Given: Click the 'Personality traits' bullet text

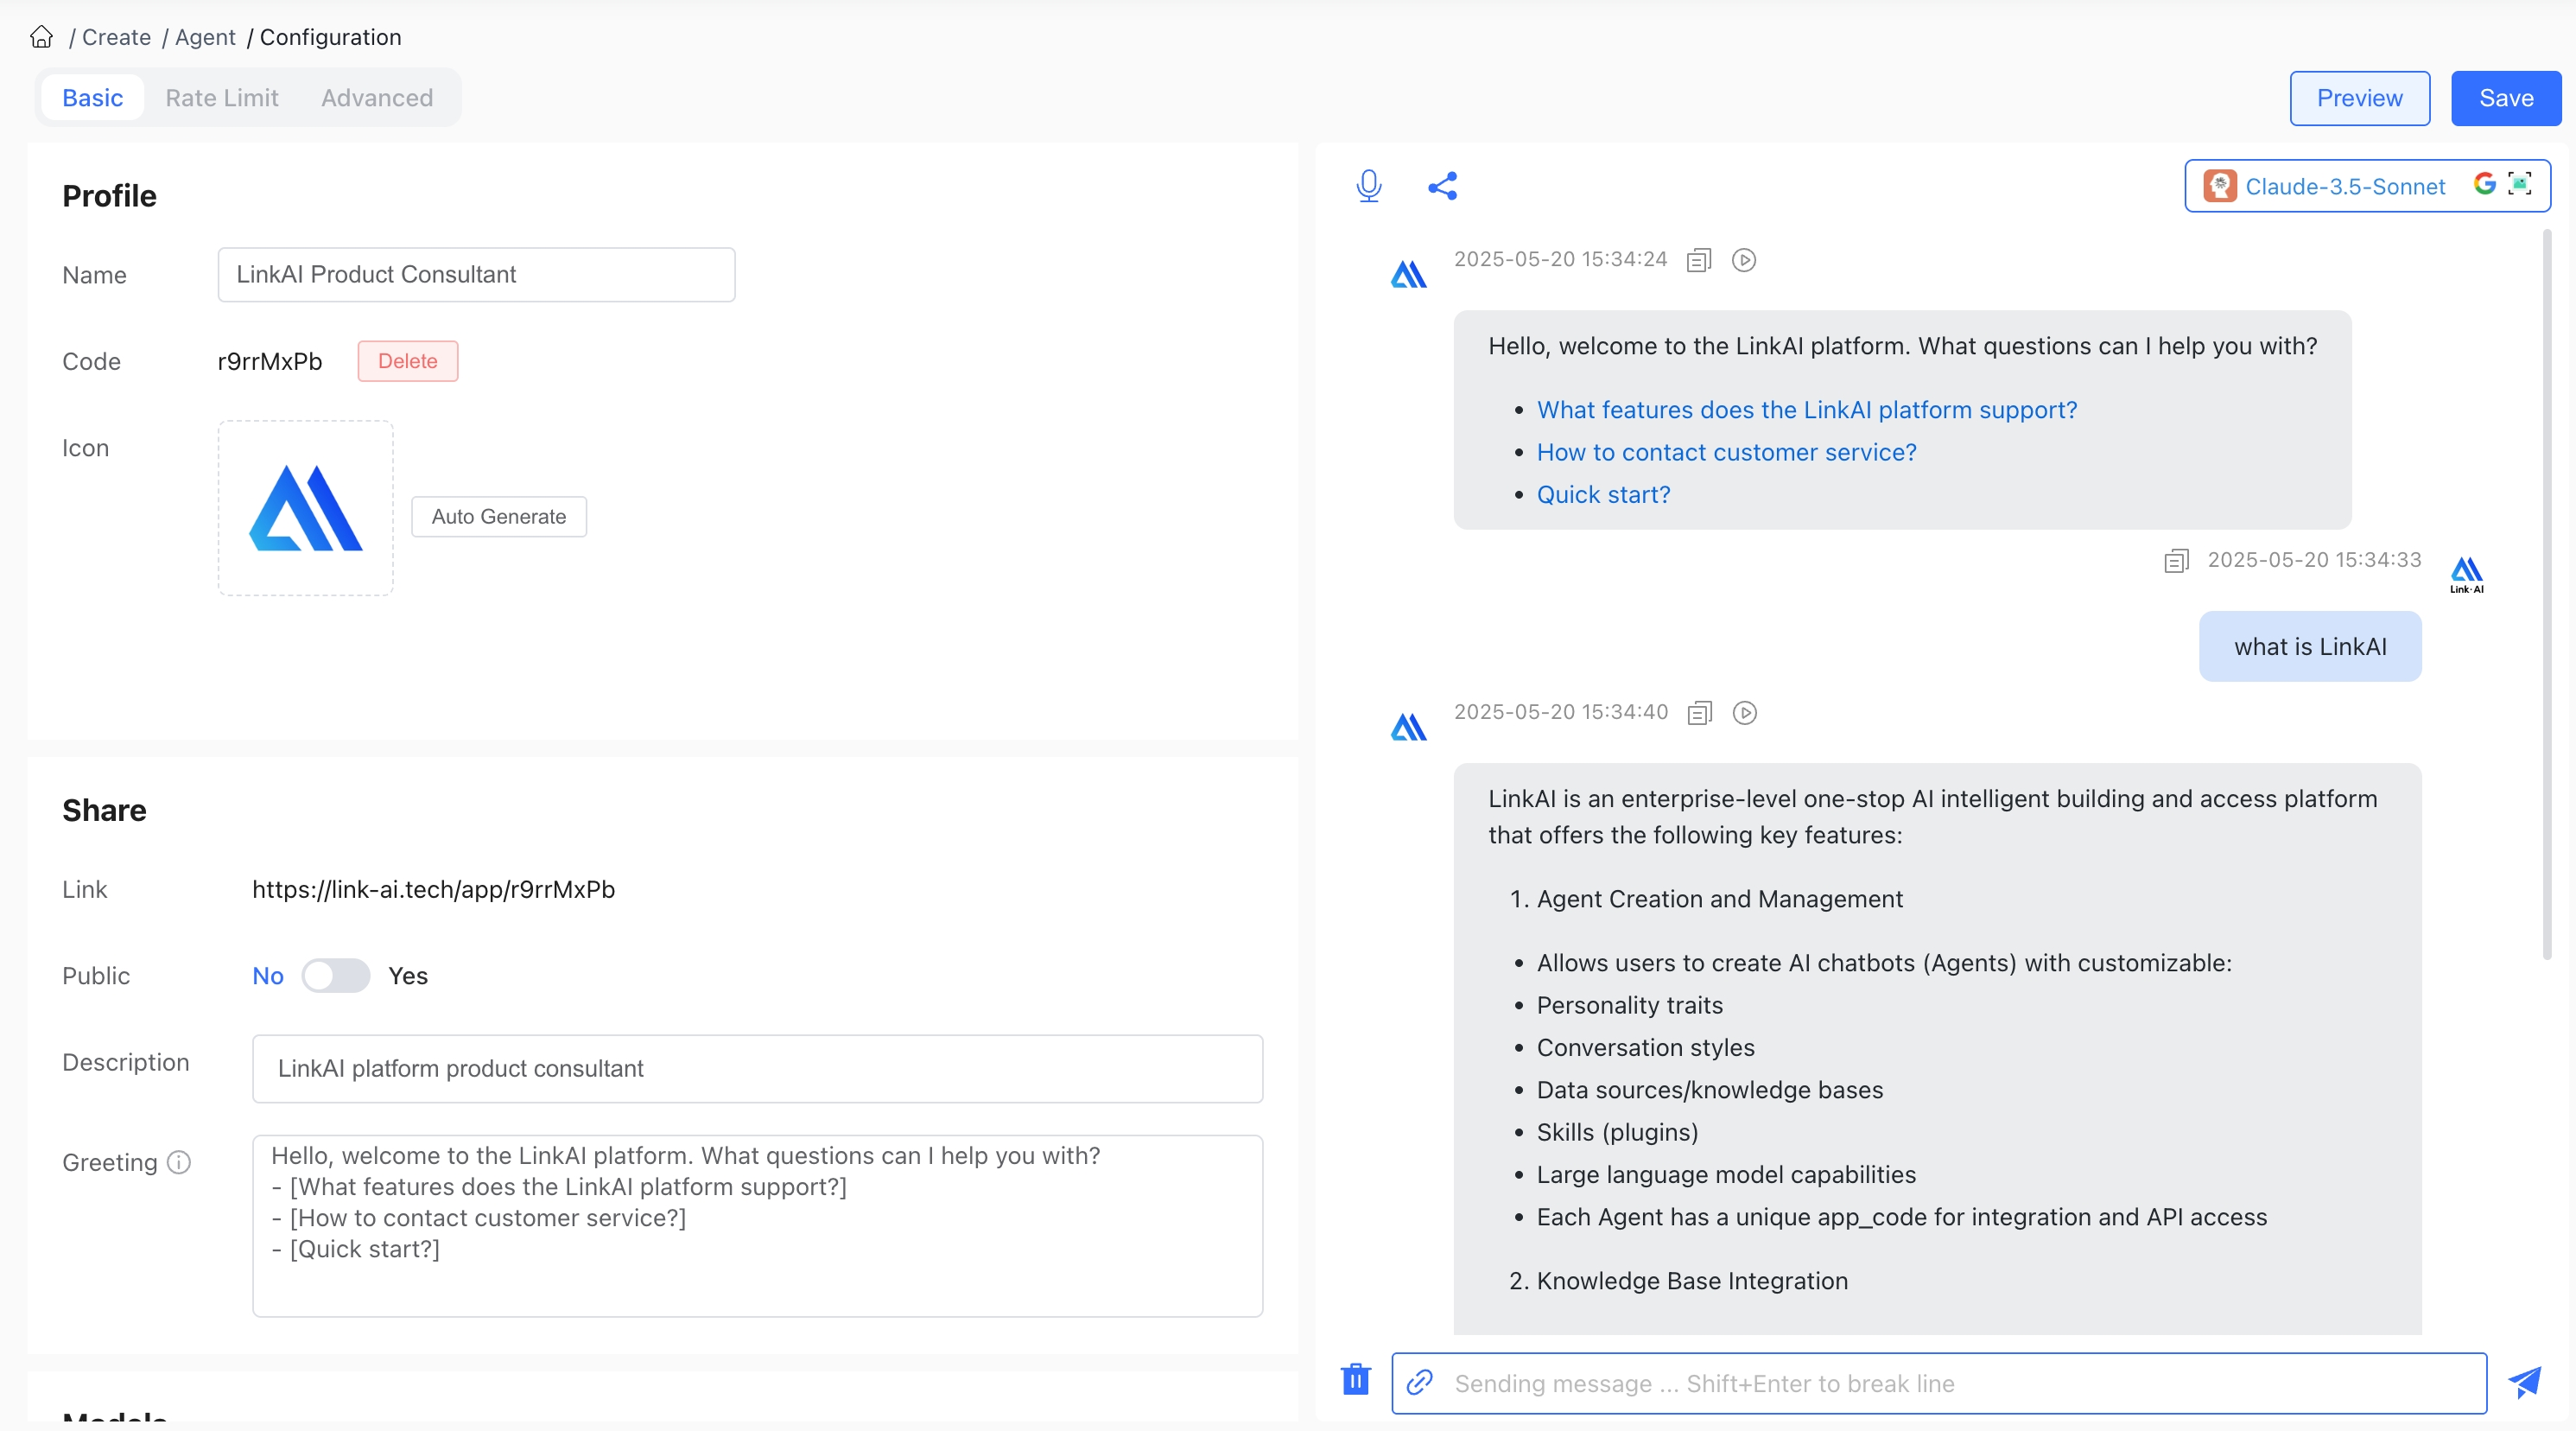Looking at the screenshot, I should point(1630,1005).
